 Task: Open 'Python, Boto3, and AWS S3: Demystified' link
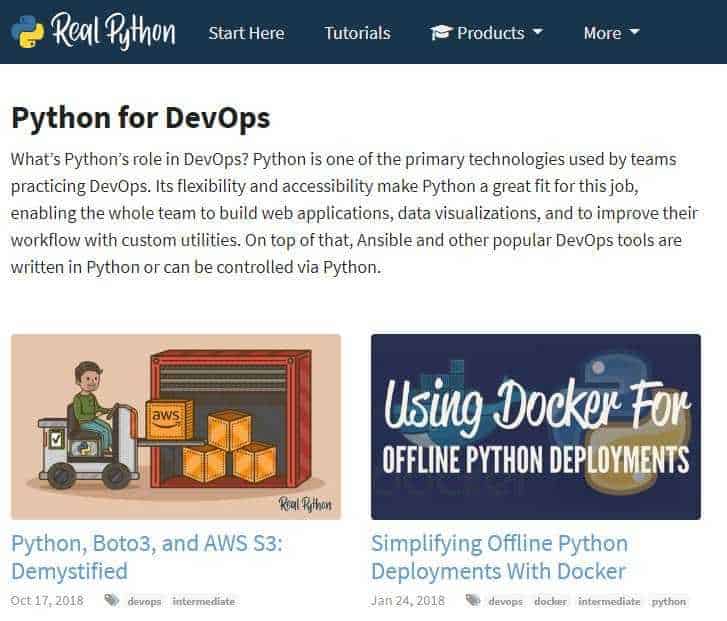[x=147, y=557]
